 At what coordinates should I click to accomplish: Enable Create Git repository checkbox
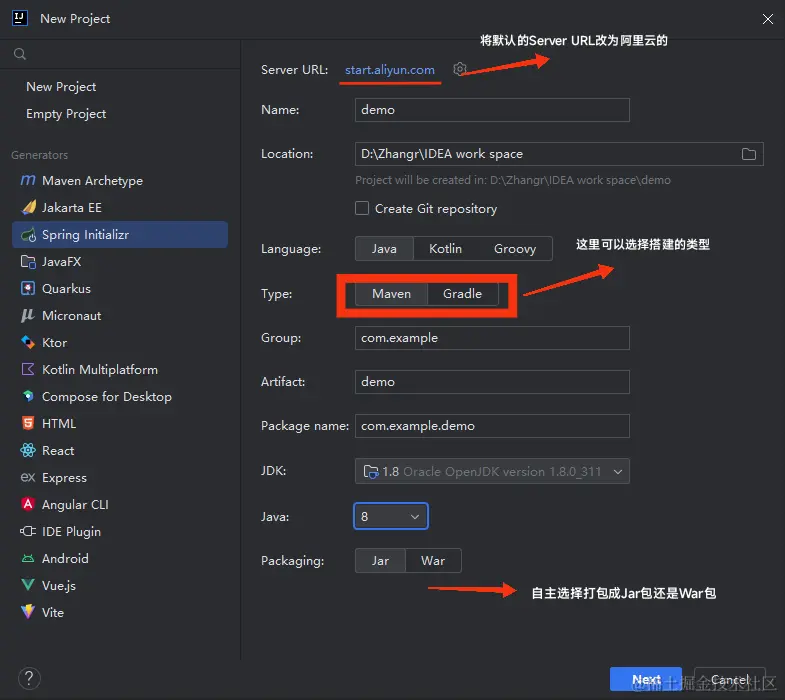[x=361, y=208]
